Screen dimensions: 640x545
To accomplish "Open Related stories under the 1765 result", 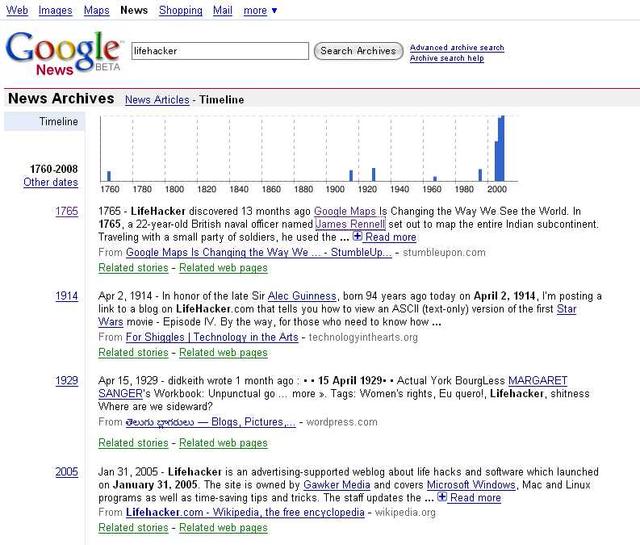I will 133,268.
